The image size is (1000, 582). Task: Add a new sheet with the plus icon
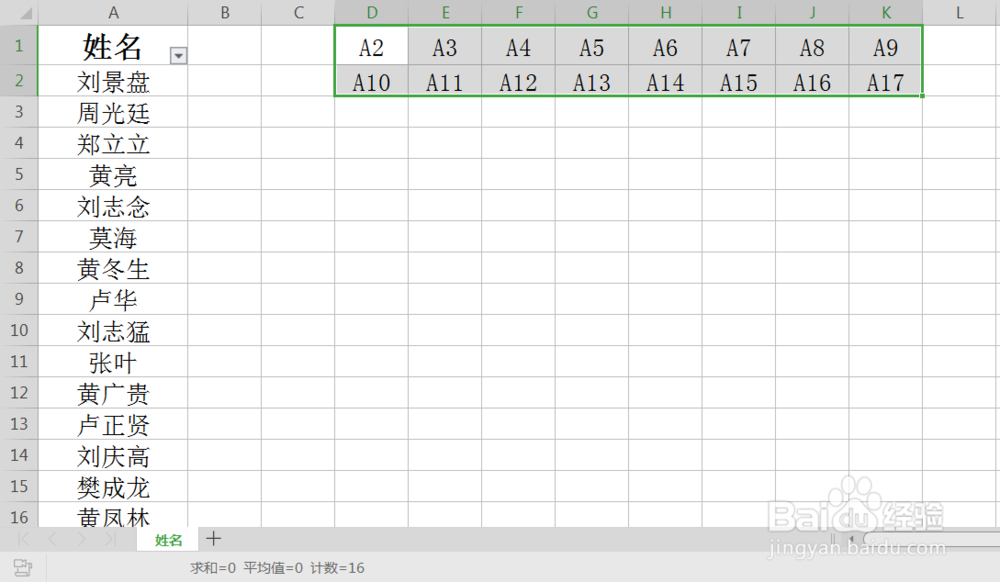click(x=214, y=539)
